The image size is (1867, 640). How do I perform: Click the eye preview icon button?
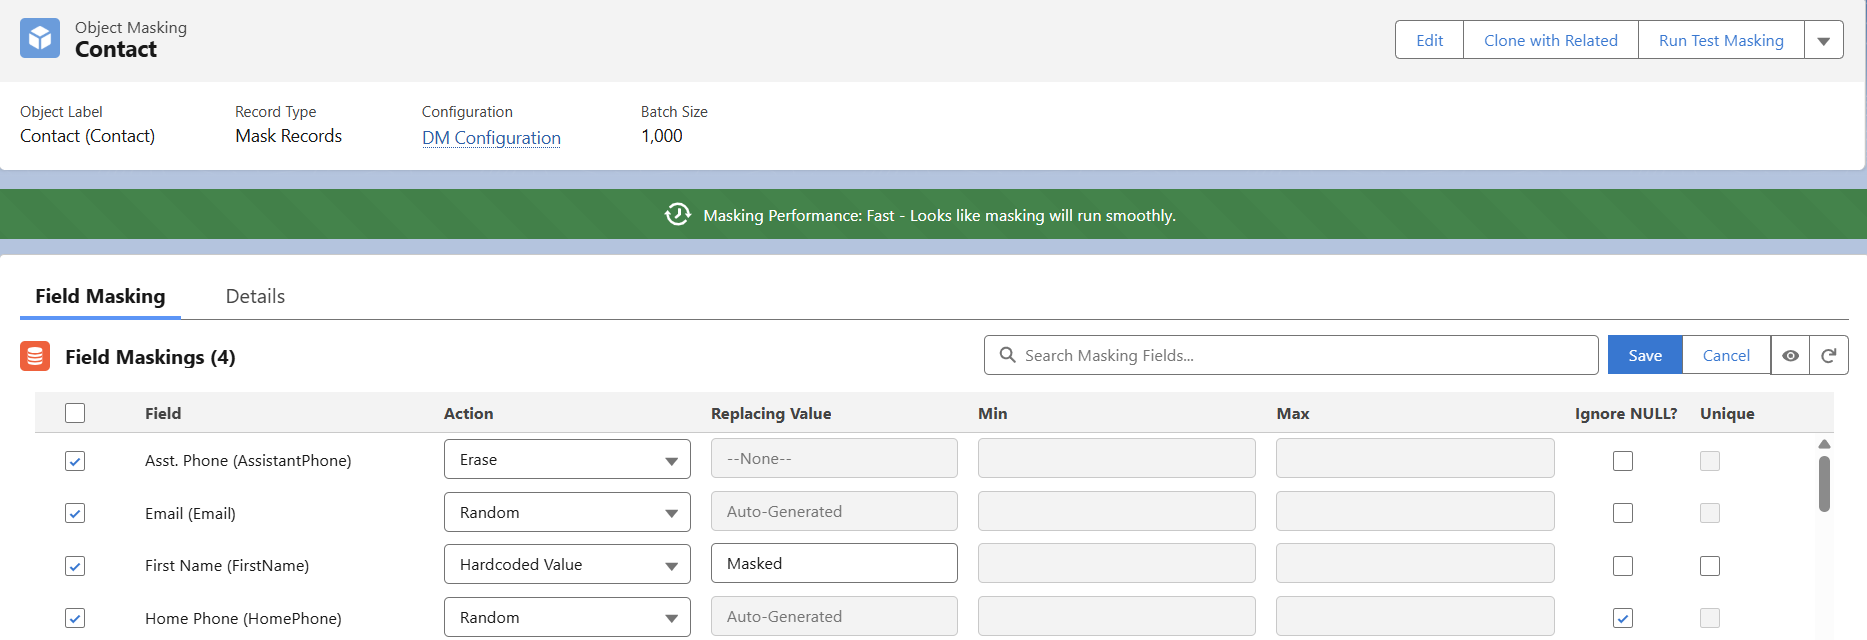(1790, 355)
